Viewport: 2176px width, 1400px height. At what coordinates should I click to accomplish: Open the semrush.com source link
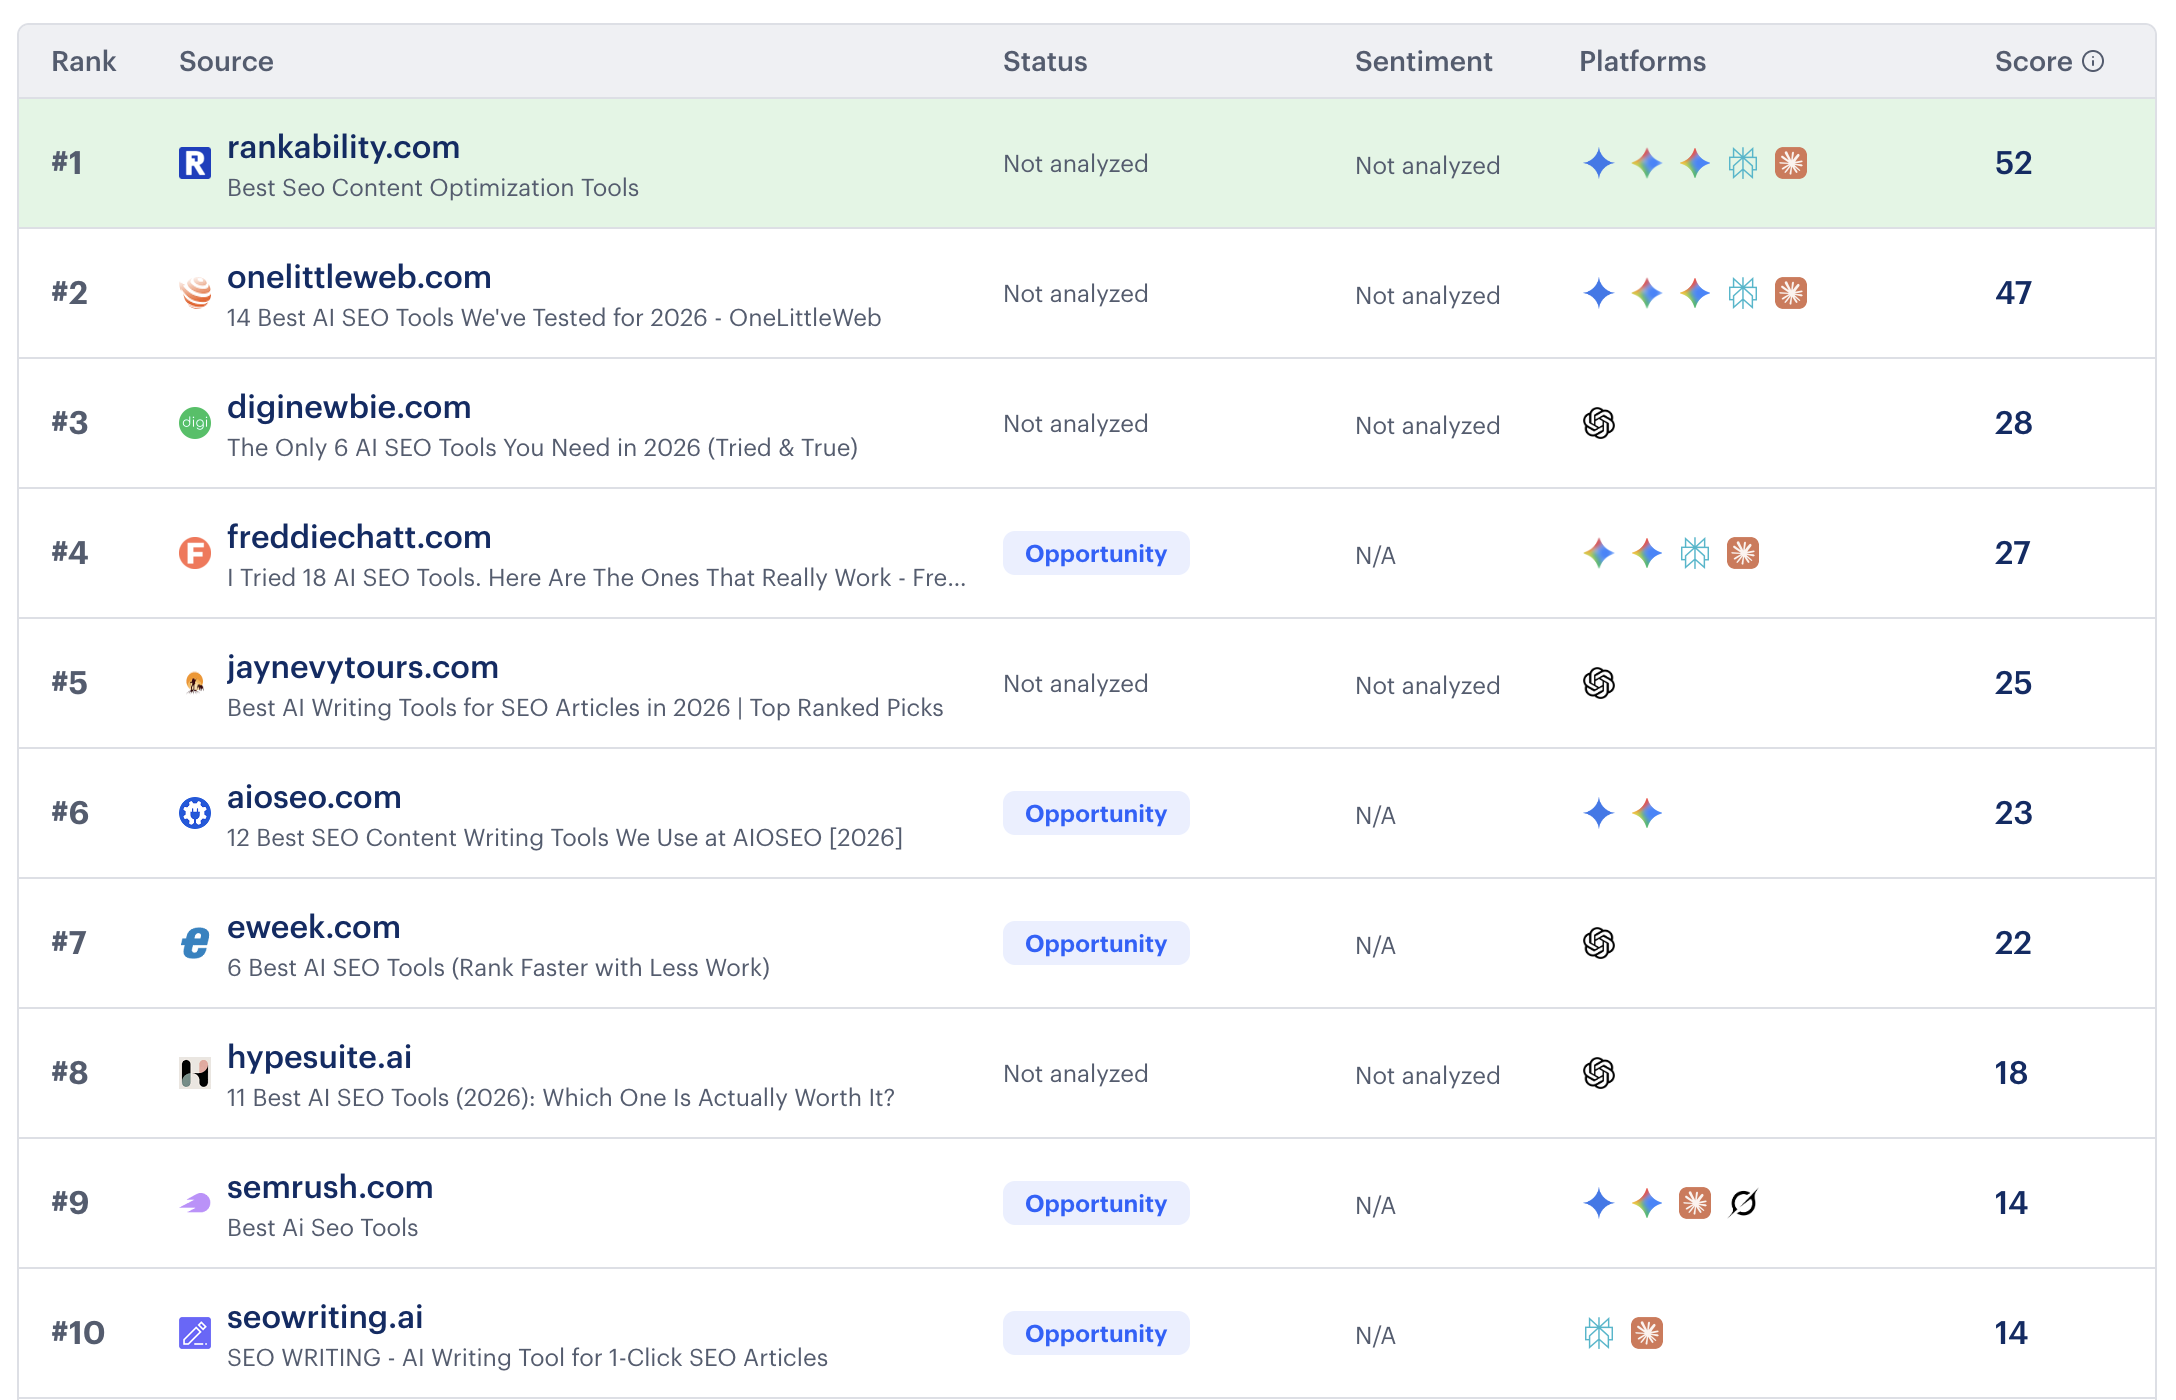tap(330, 1187)
